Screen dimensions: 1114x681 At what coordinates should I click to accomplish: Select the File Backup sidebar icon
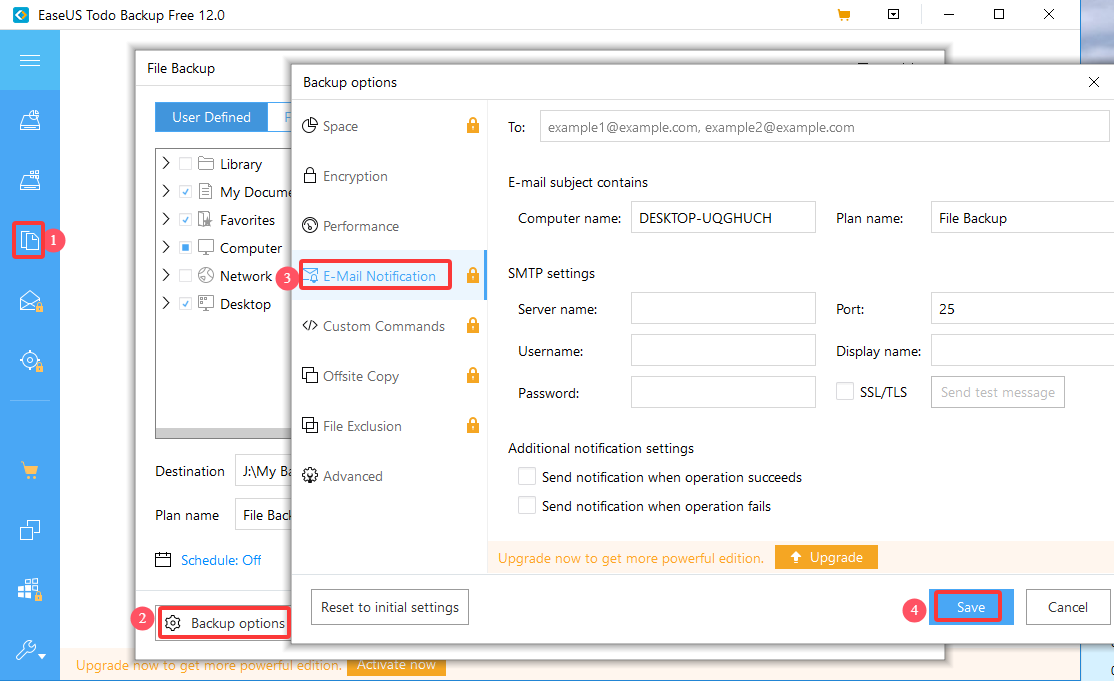coord(29,240)
